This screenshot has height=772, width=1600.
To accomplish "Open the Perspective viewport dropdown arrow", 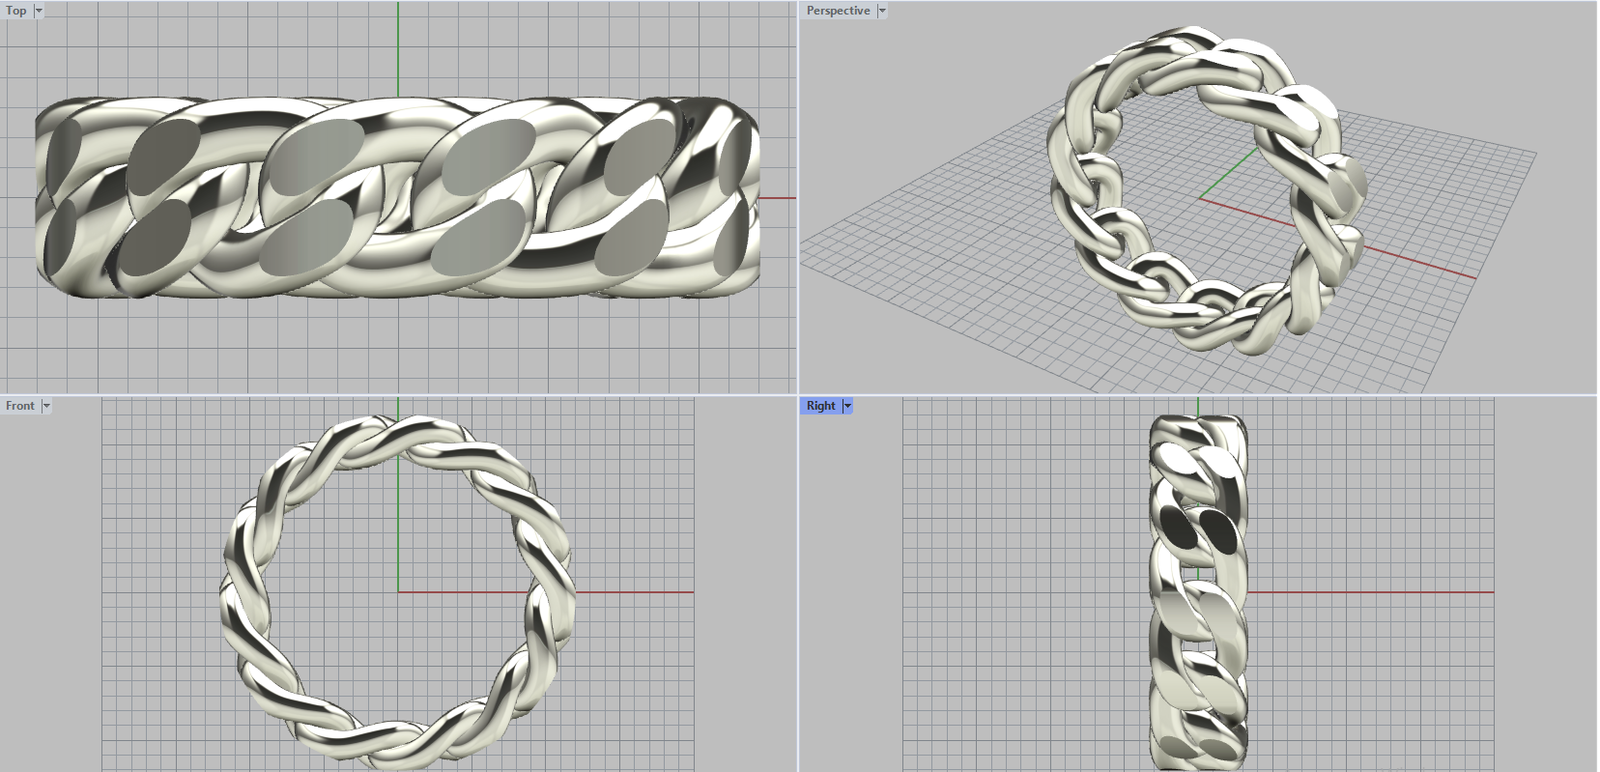I will pos(882,11).
